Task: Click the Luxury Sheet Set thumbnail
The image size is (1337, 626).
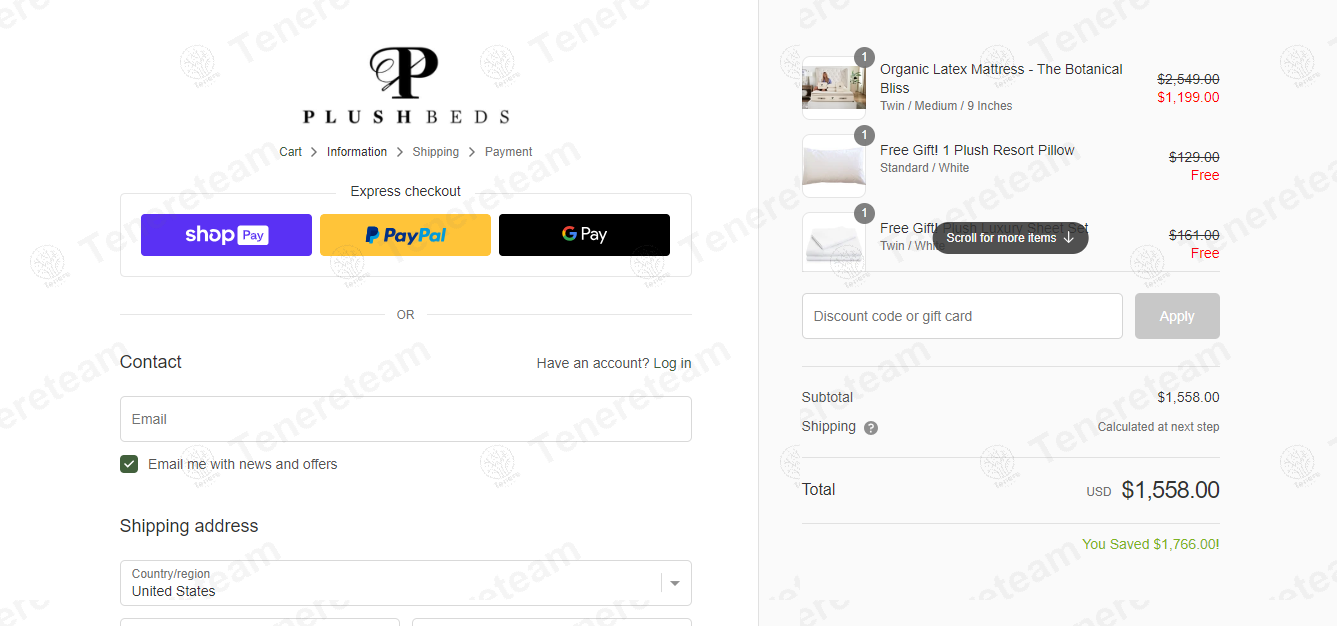Action: (834, 241)
